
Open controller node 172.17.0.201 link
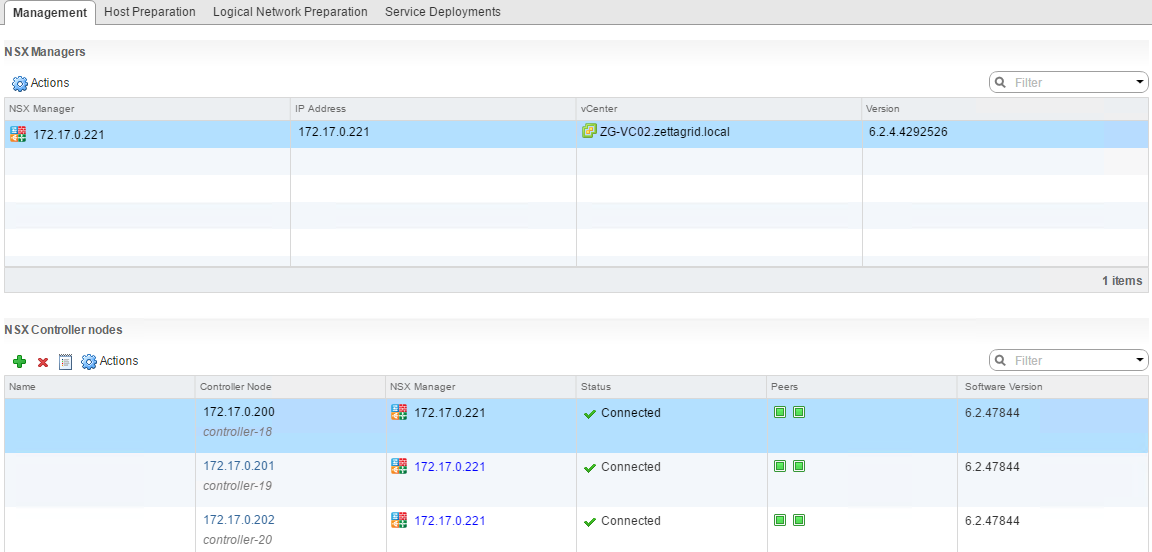tap(239, 465)
